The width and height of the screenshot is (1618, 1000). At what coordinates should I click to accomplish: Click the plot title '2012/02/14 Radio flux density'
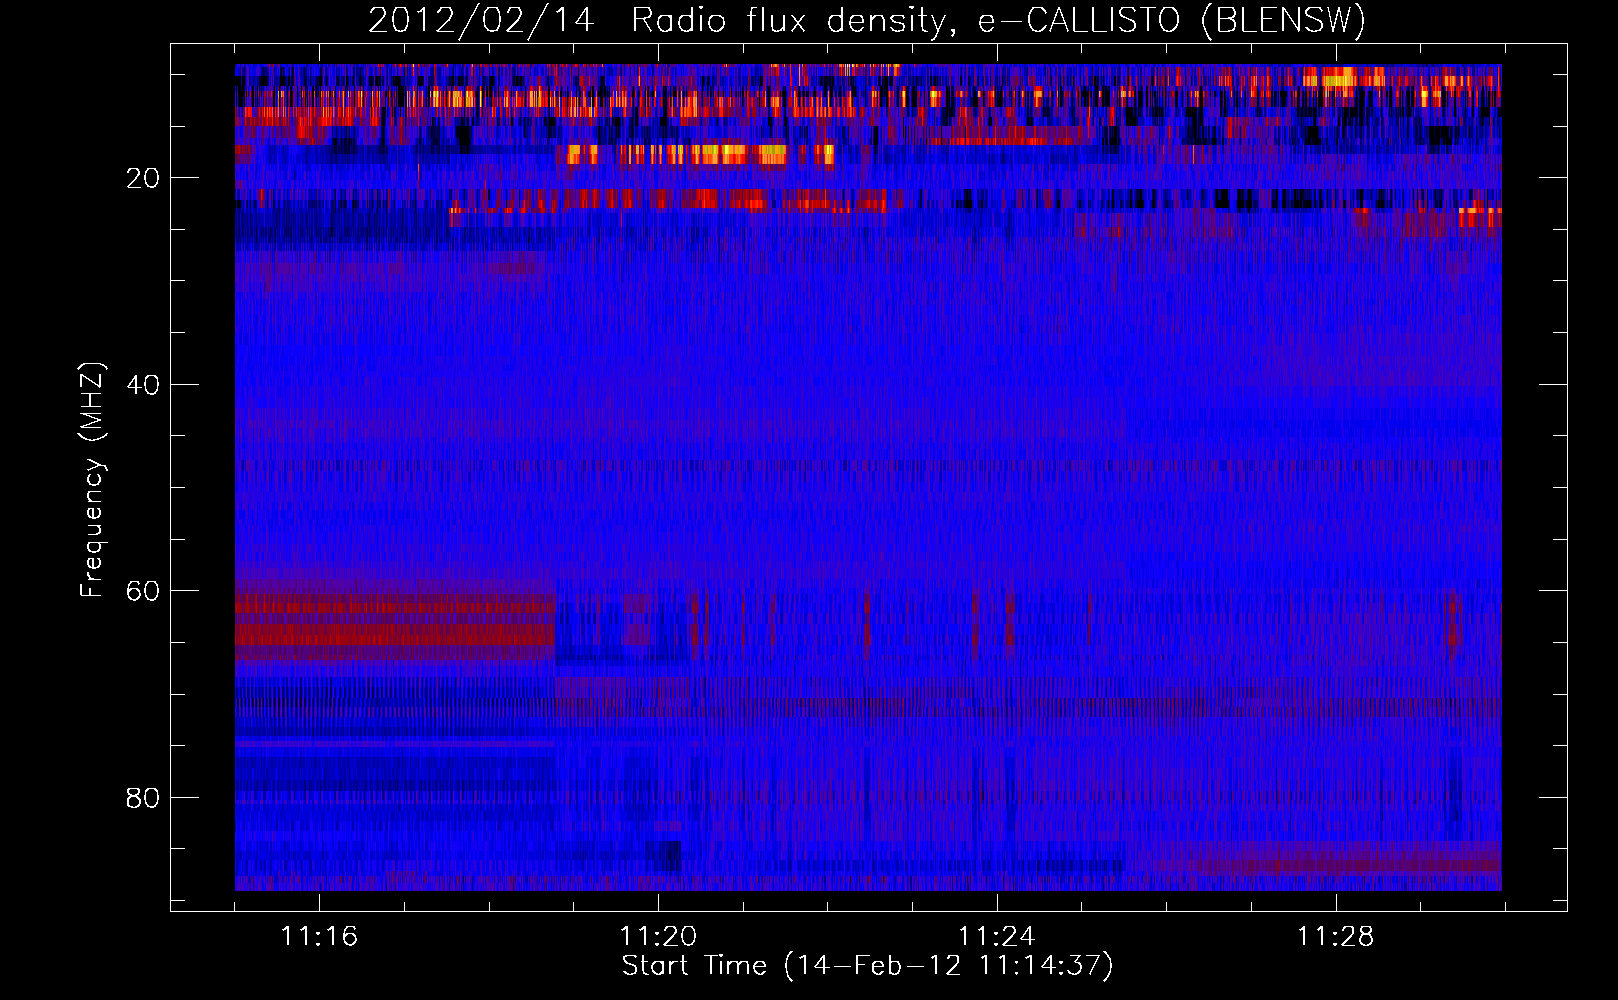tap(867, 21)
